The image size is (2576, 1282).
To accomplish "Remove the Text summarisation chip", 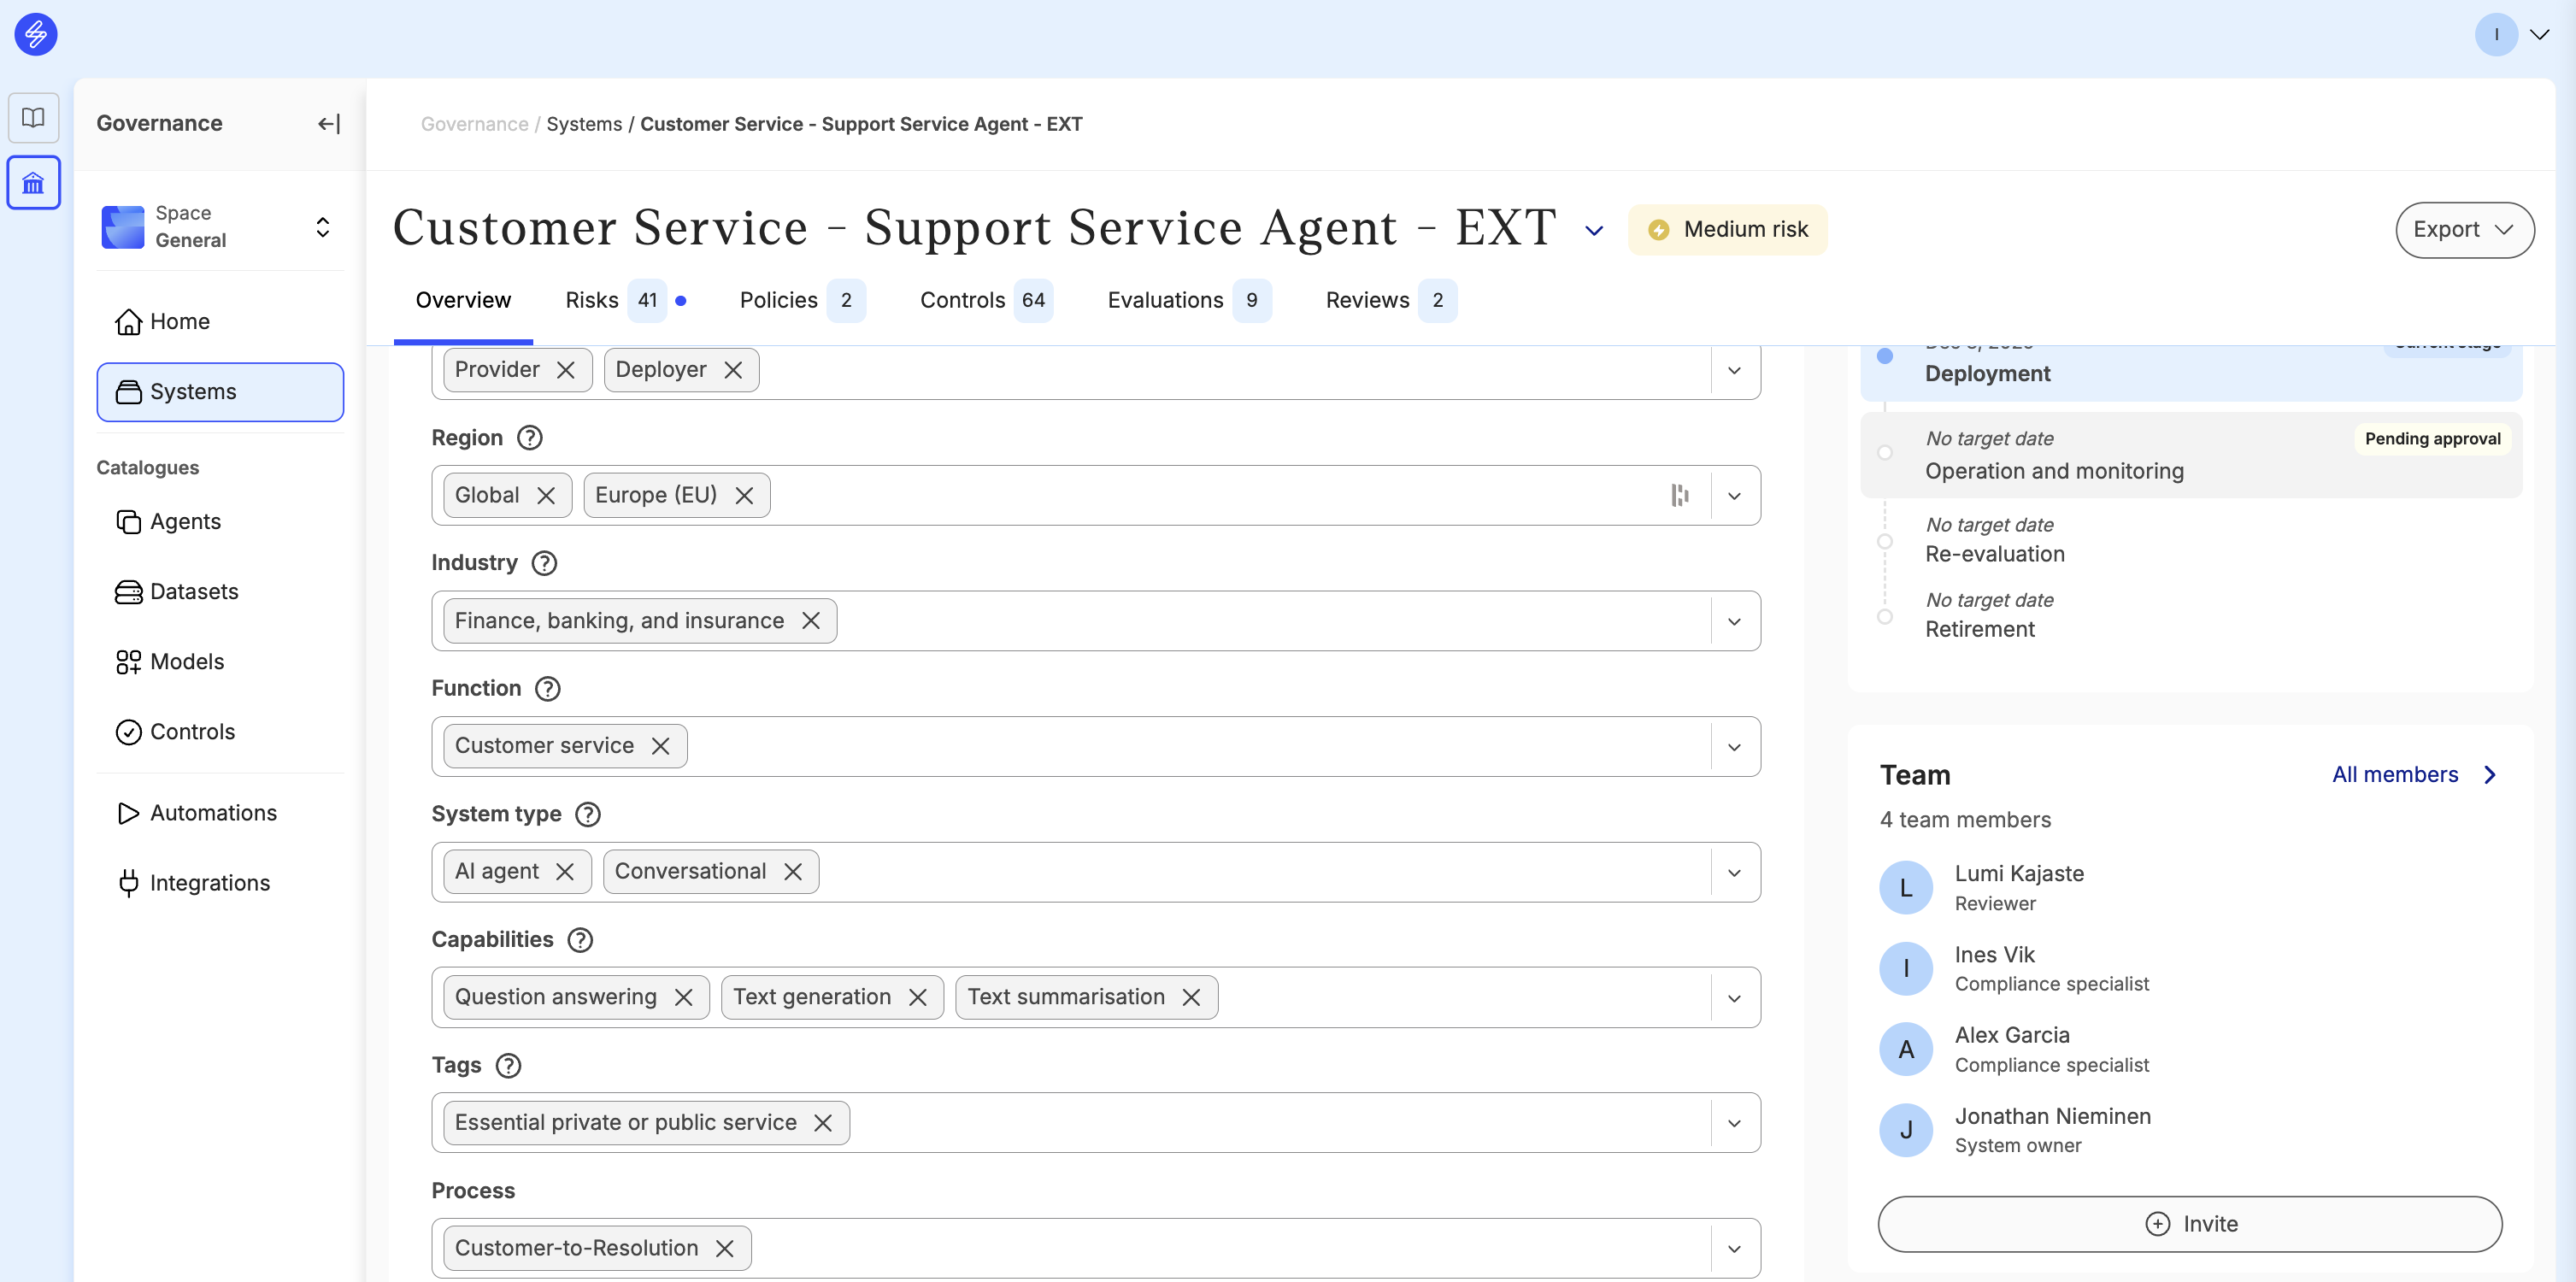I will (x=1191, y=998).
